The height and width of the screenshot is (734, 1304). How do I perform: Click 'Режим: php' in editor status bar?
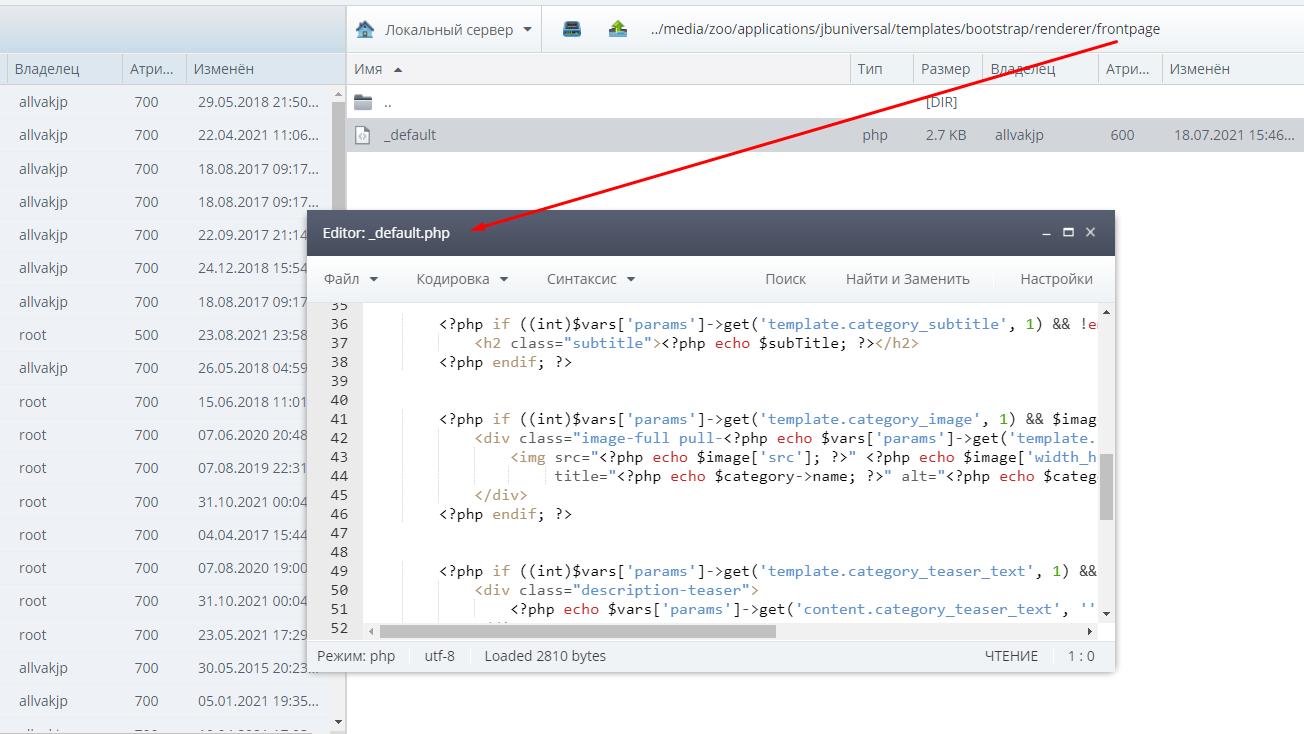(356, 656)
